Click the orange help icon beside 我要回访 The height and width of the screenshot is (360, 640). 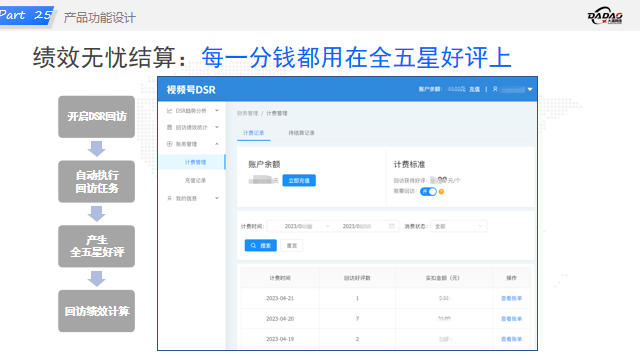click(441, 191)
